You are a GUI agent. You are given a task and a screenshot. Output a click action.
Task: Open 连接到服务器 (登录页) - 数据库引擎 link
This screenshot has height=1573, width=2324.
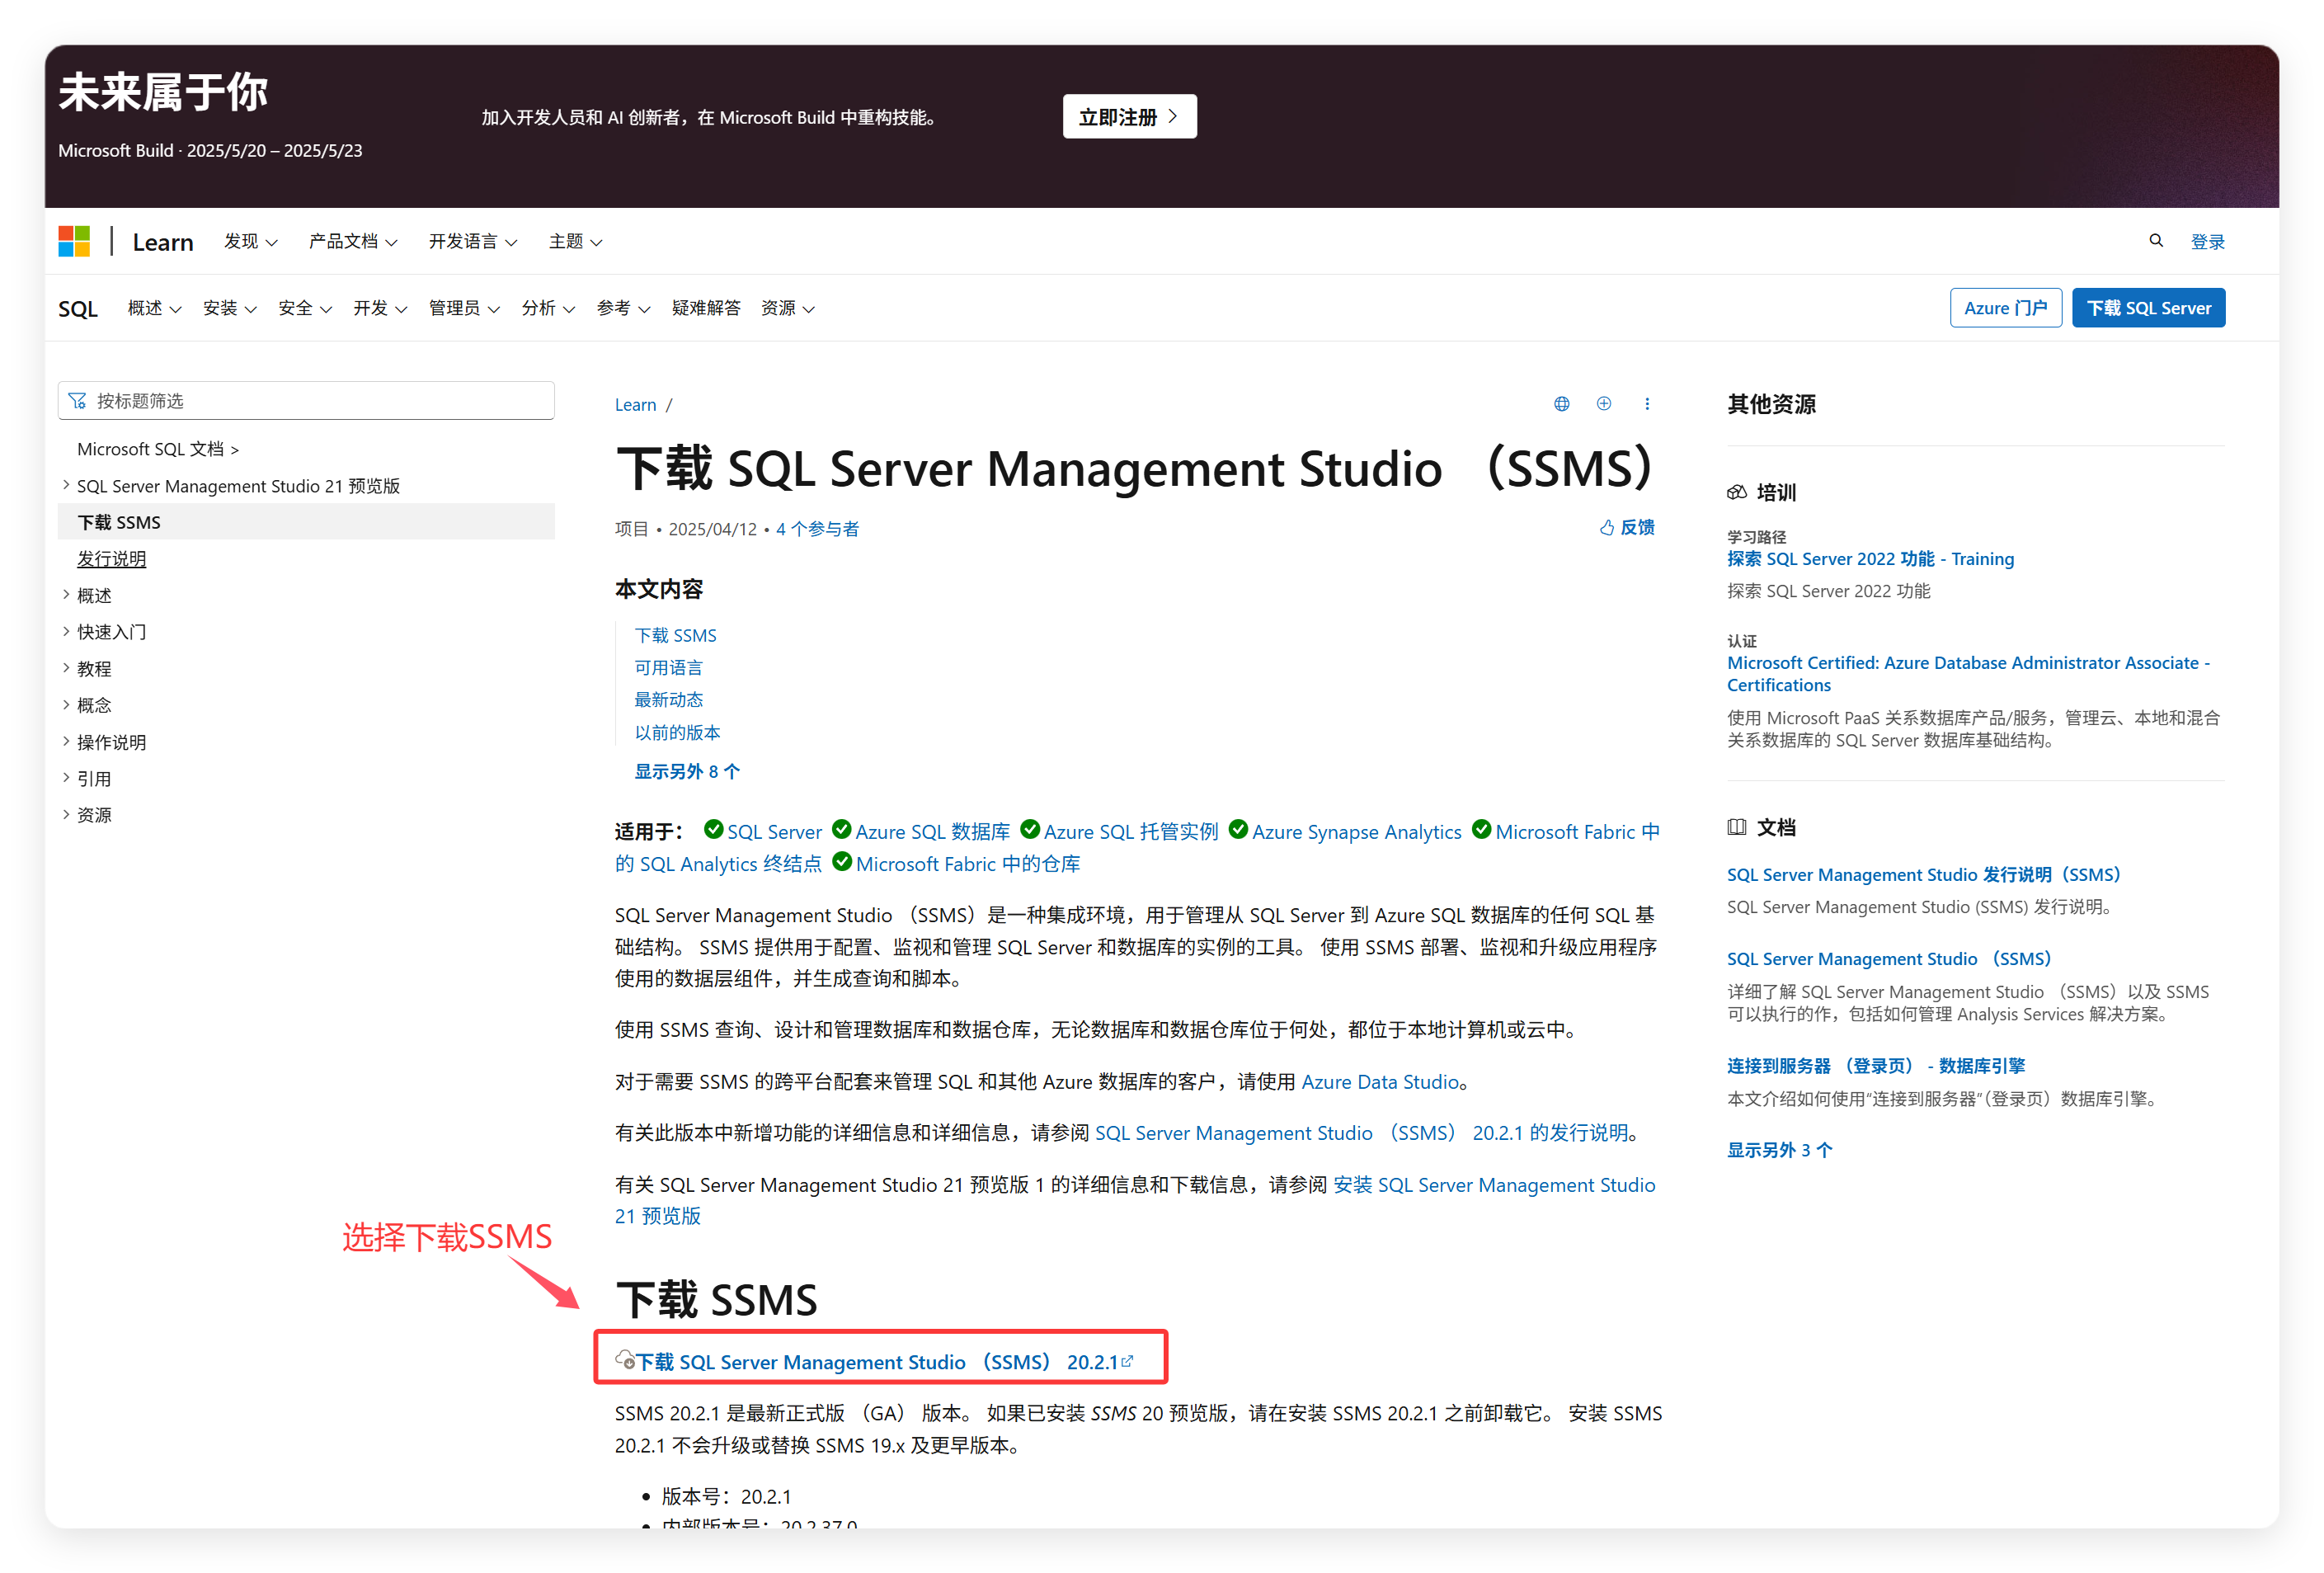point(1875,1065)
